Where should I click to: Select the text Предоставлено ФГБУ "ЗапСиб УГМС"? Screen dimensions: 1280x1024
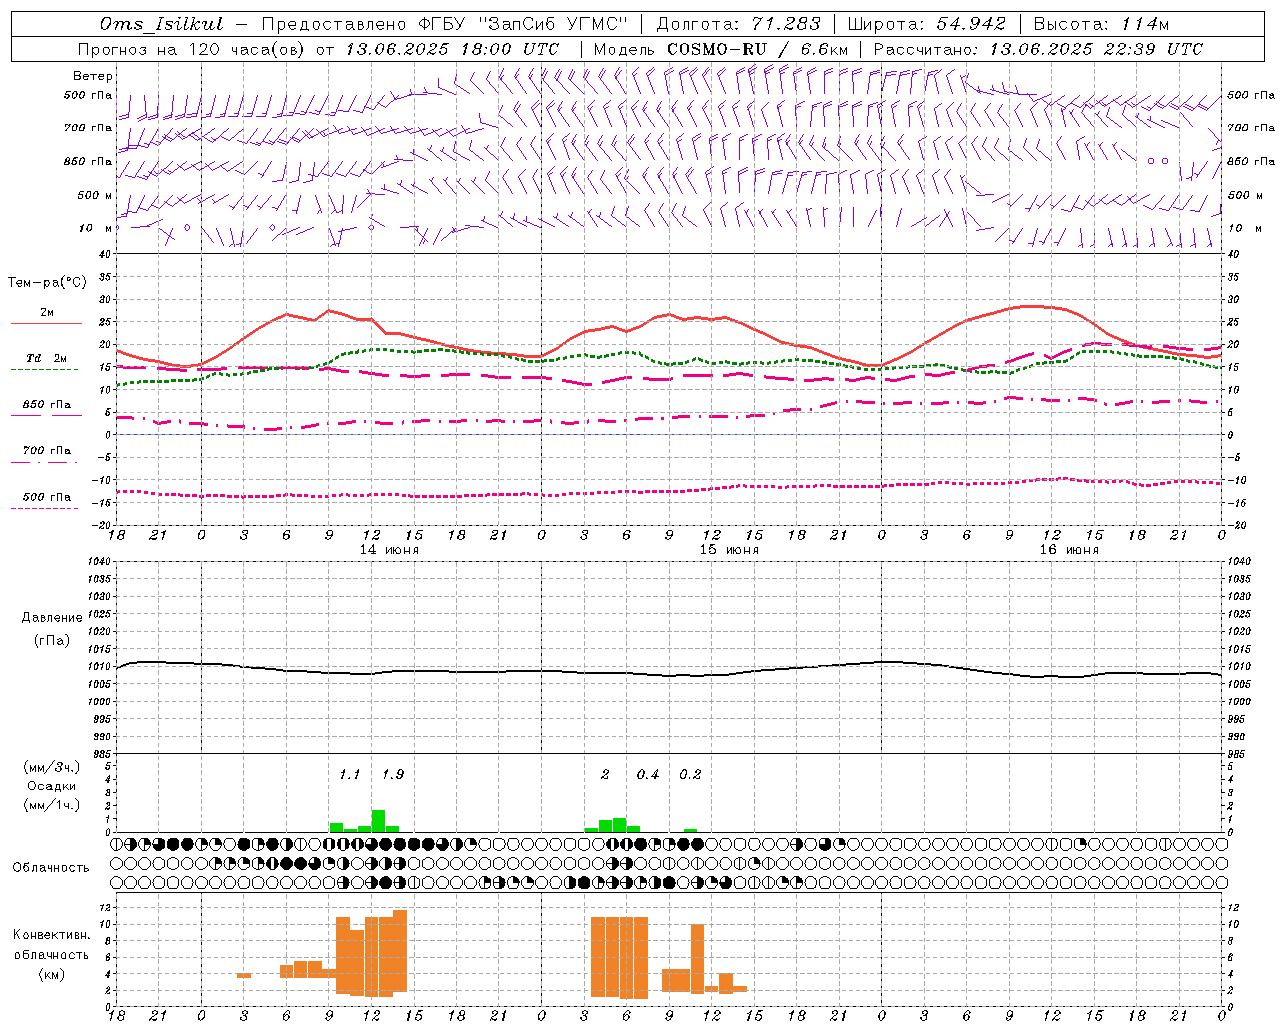pos(446,24)
